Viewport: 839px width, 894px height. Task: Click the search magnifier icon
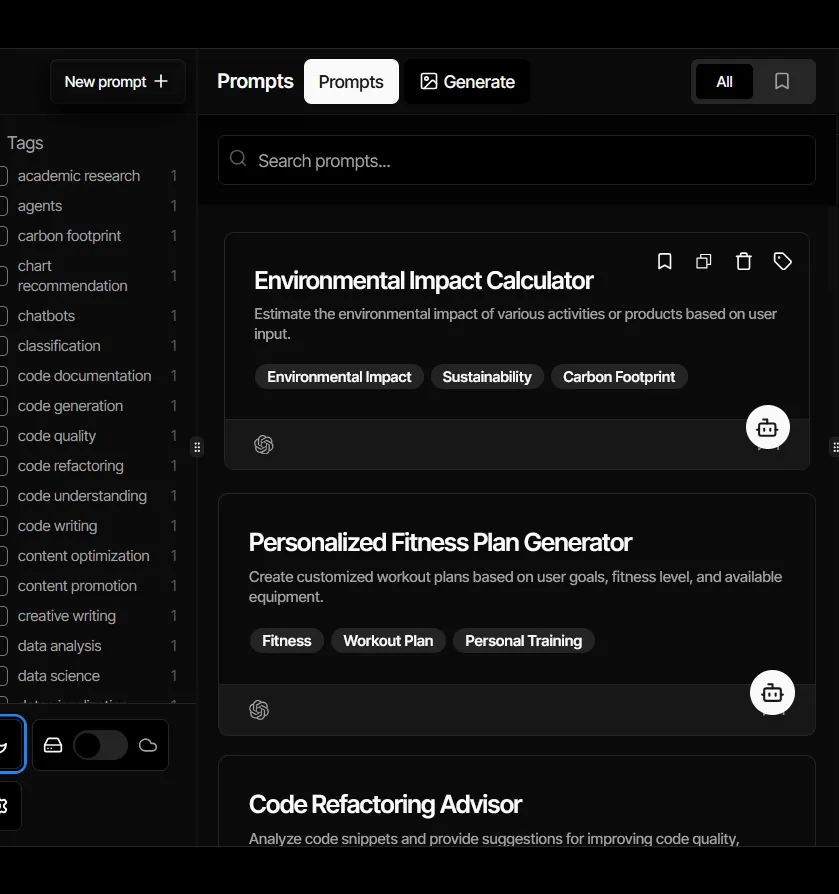tap(238, 159)
